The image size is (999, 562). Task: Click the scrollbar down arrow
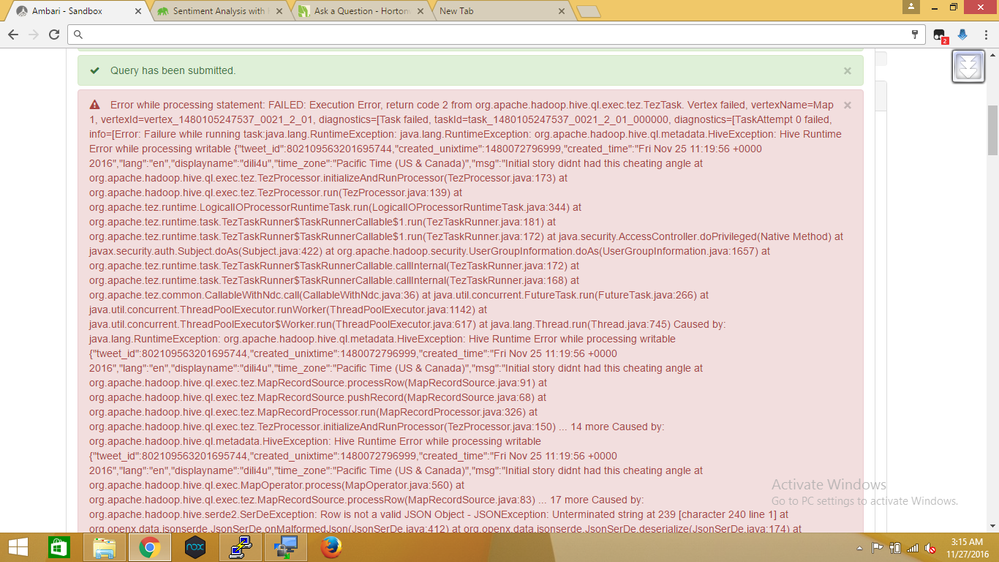point(993,526)
